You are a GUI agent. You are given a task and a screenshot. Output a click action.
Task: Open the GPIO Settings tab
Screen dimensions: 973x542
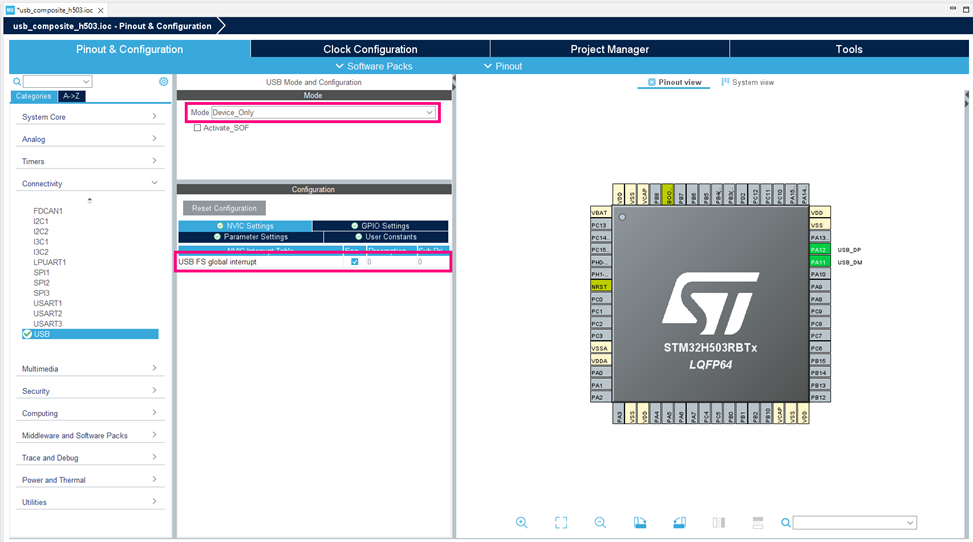[380, 226]
